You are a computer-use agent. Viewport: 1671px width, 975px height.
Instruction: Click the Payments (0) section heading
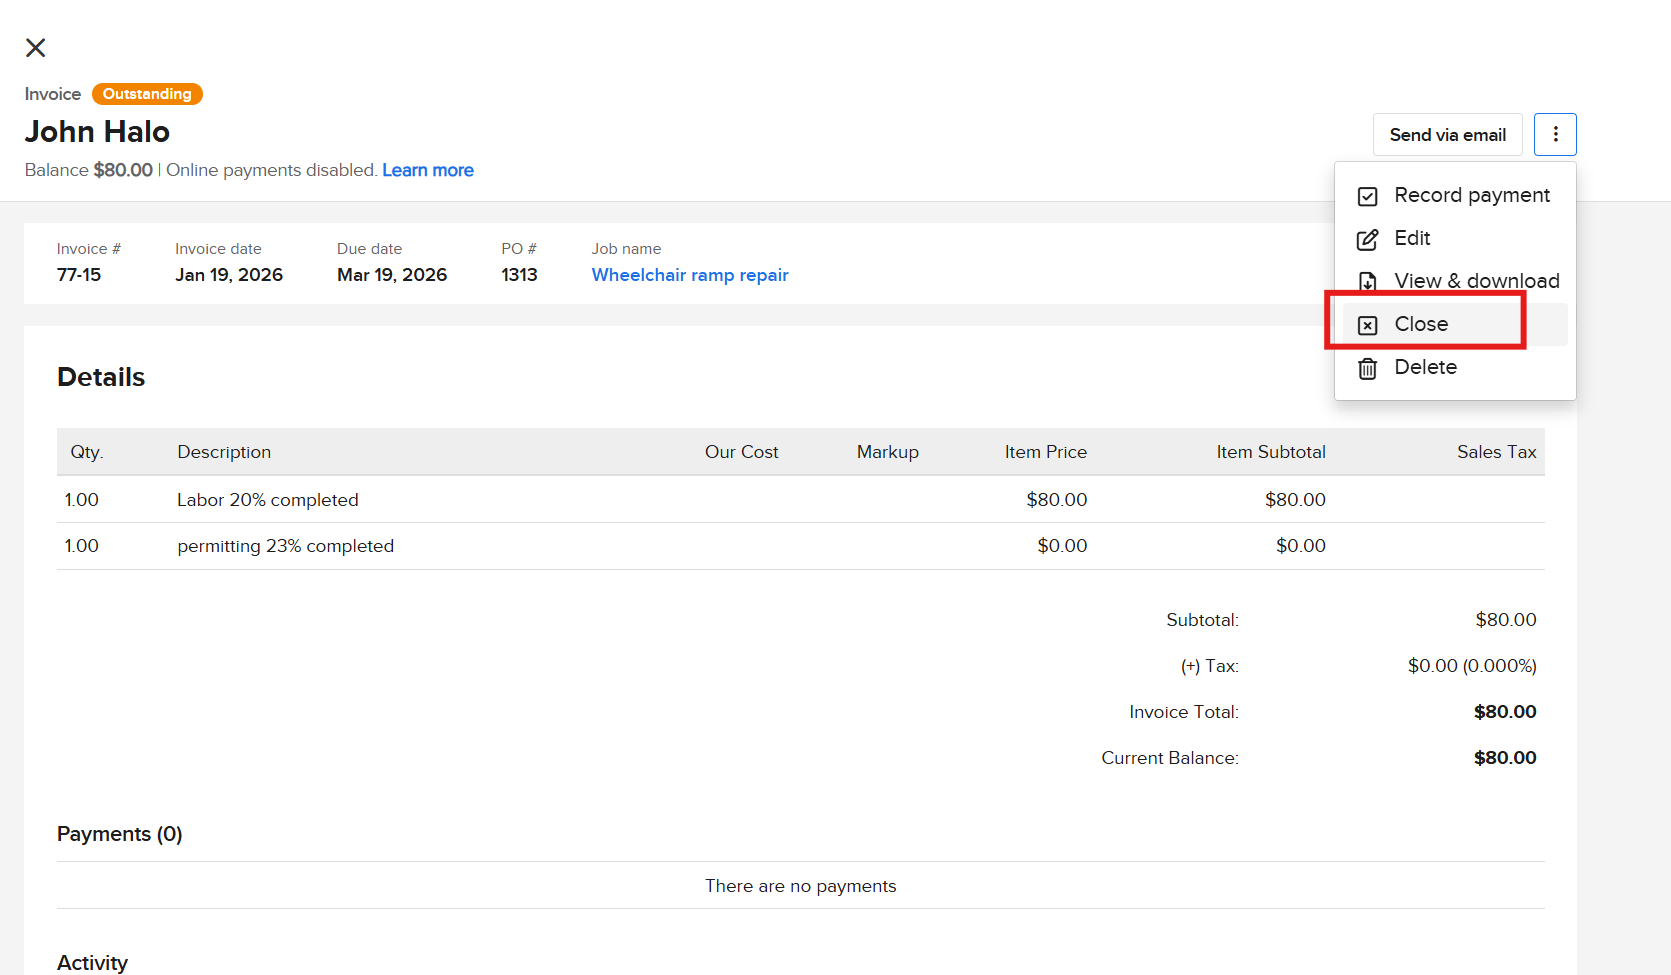[119, 834]
